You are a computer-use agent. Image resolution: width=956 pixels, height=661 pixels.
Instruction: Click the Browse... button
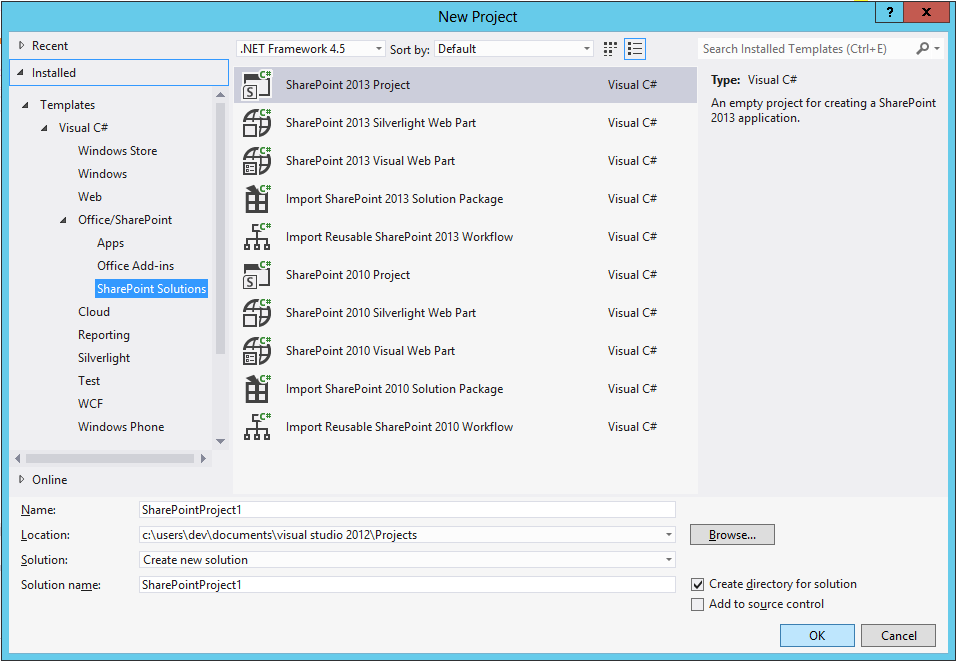732,535
